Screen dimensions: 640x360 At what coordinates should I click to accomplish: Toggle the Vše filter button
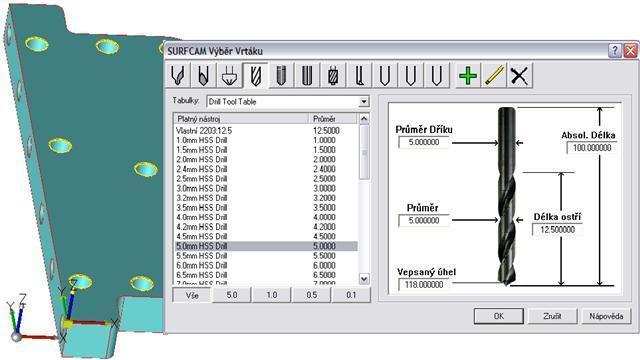pyautogui.click(x=192, y=295)
